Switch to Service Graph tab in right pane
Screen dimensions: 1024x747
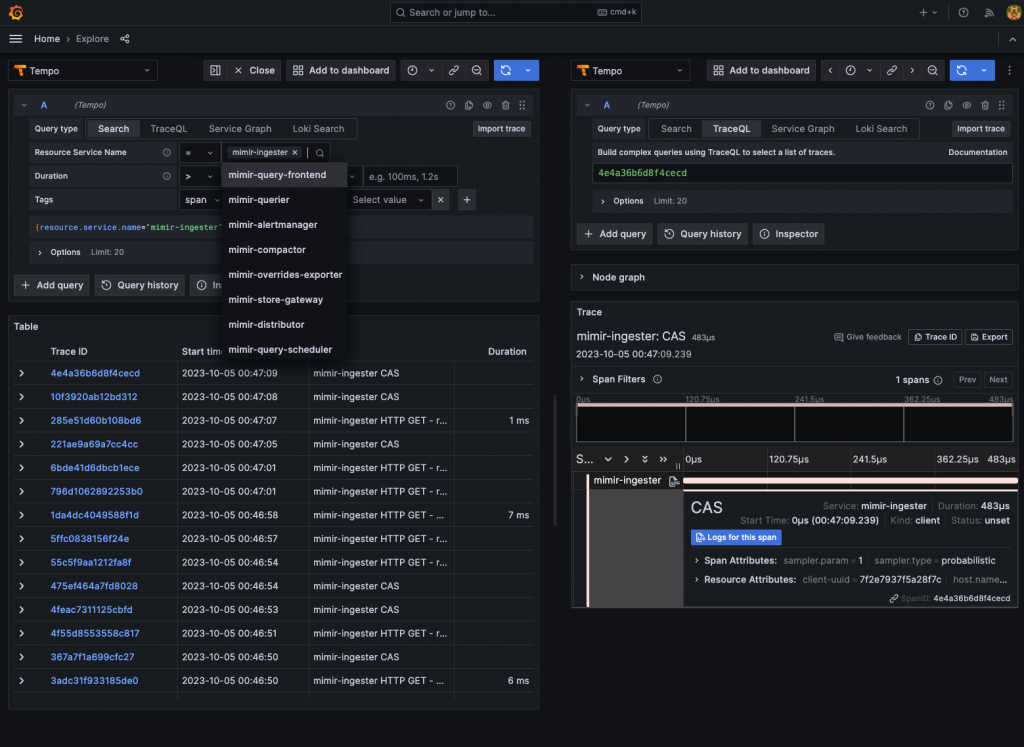[802, 129]
